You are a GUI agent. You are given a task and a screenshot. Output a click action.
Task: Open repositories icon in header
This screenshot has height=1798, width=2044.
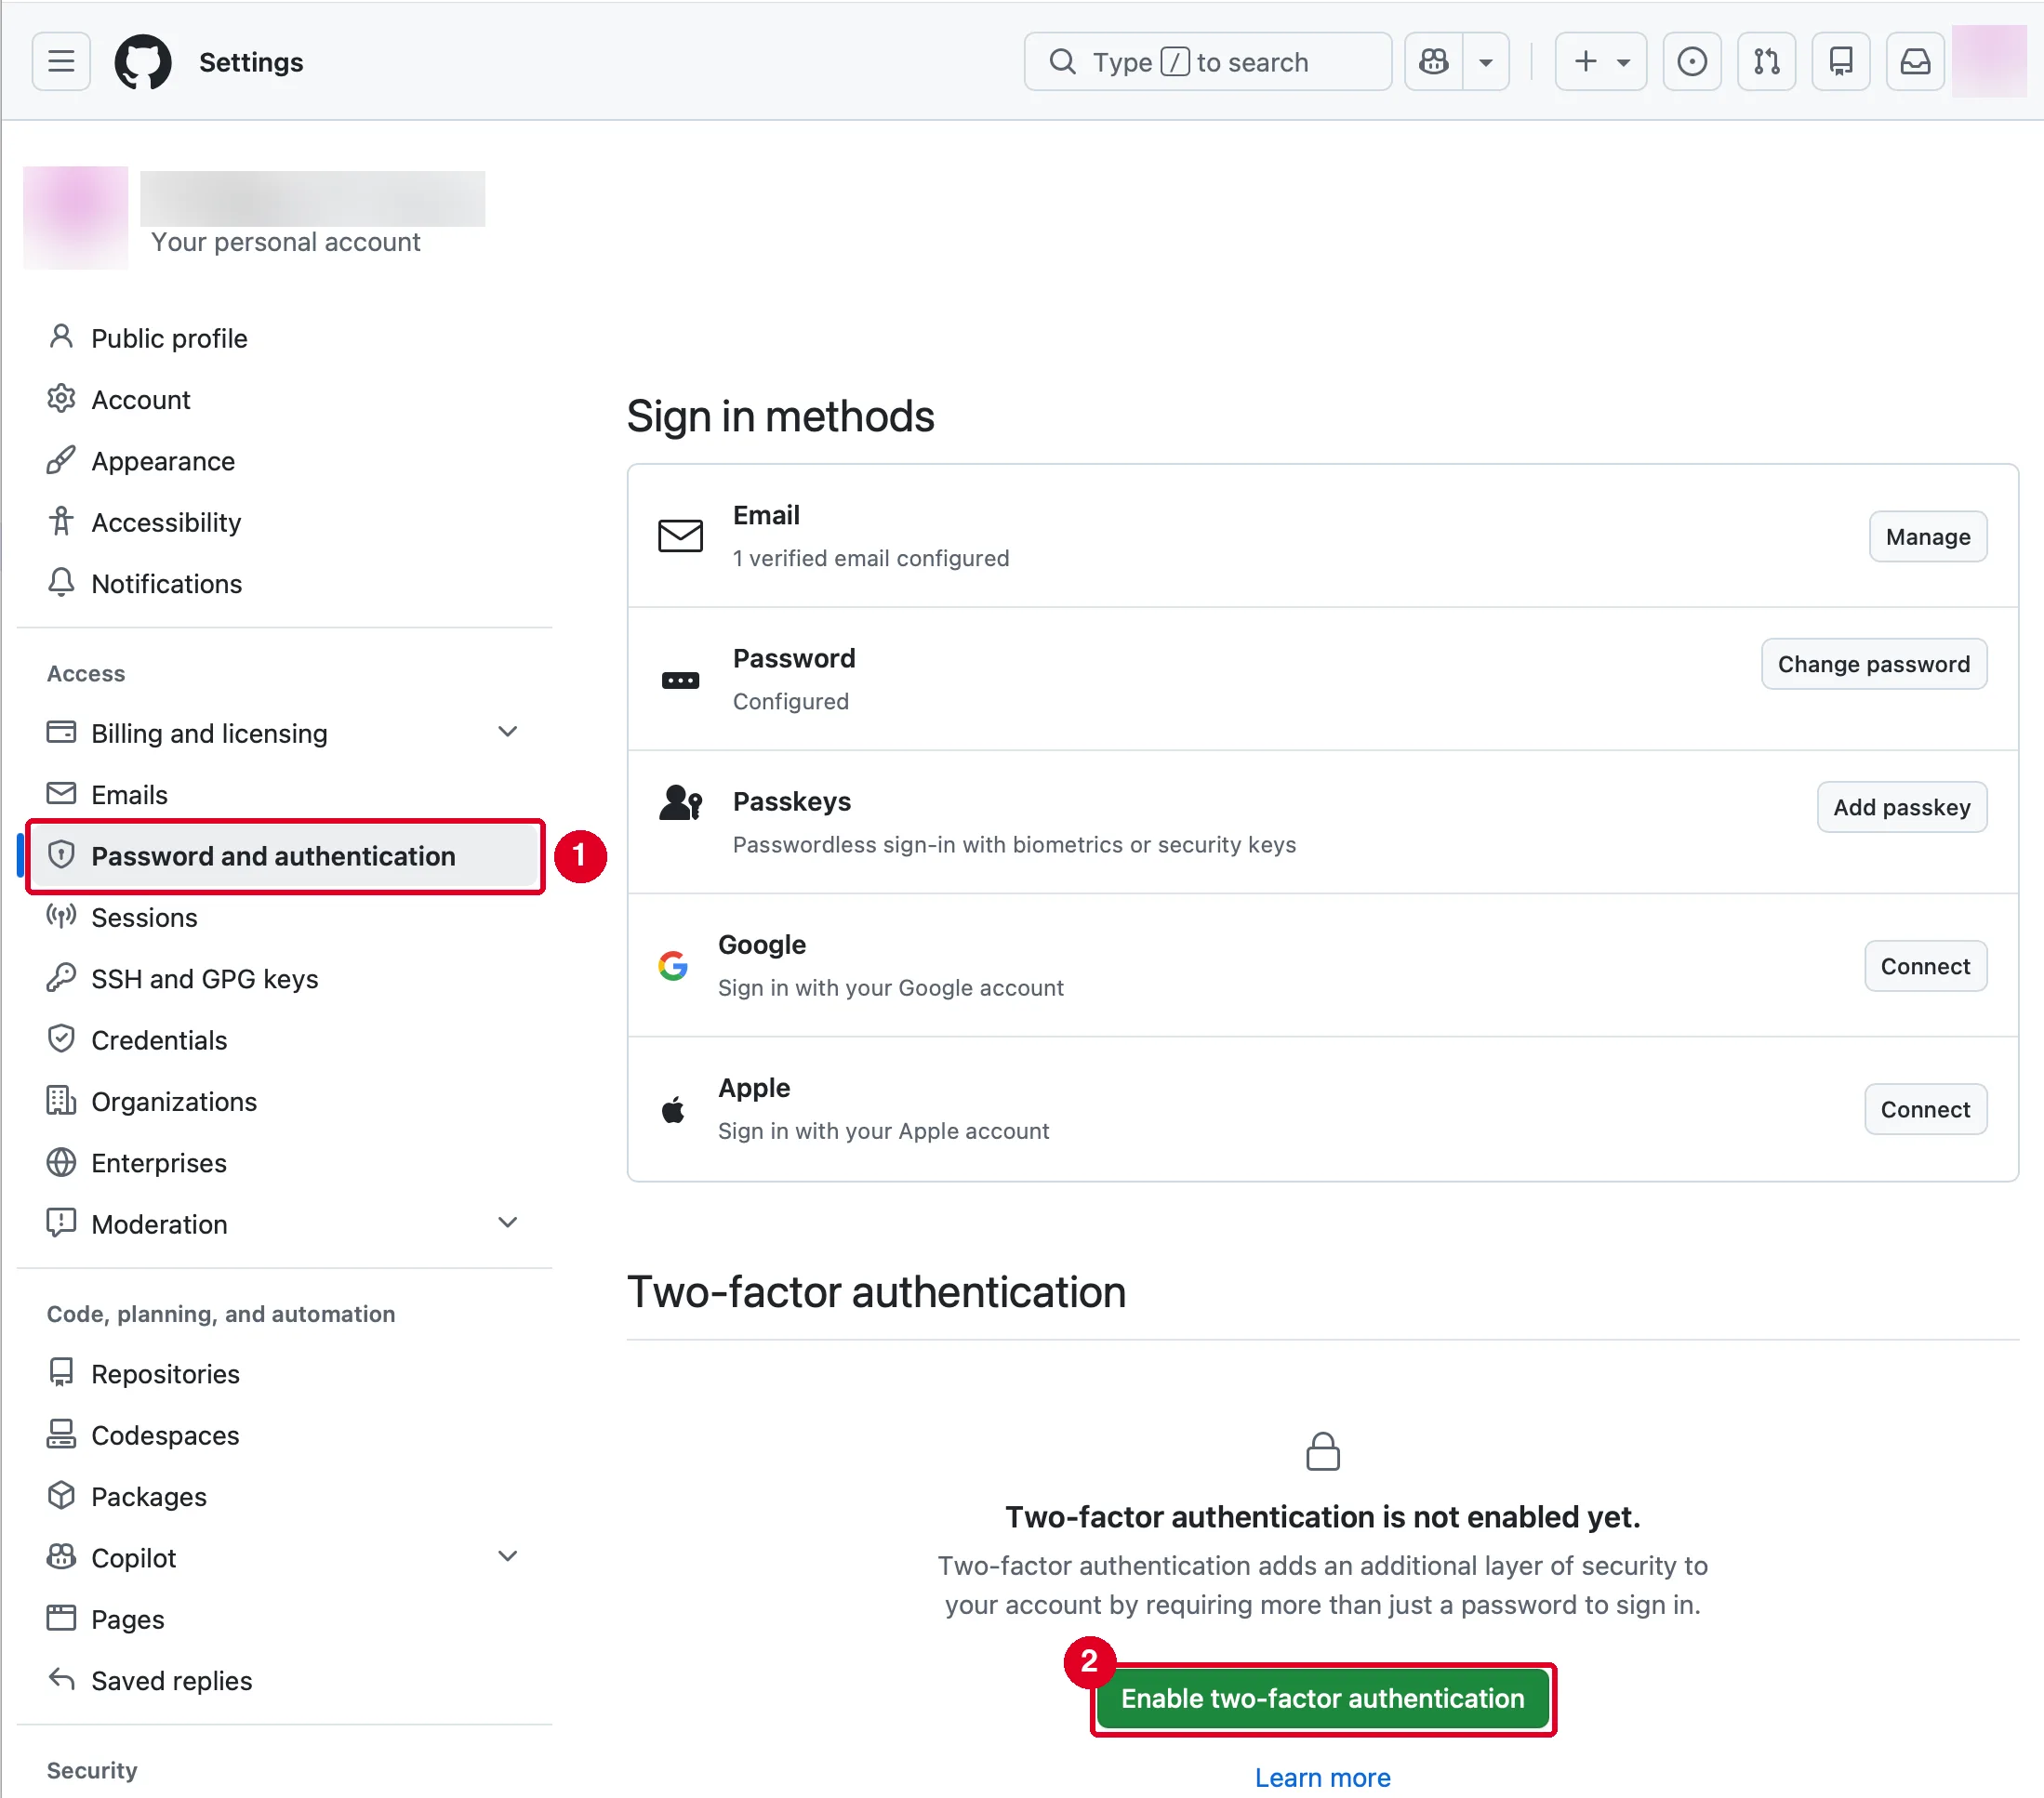pyautogui.click(x=1840, y=62)
